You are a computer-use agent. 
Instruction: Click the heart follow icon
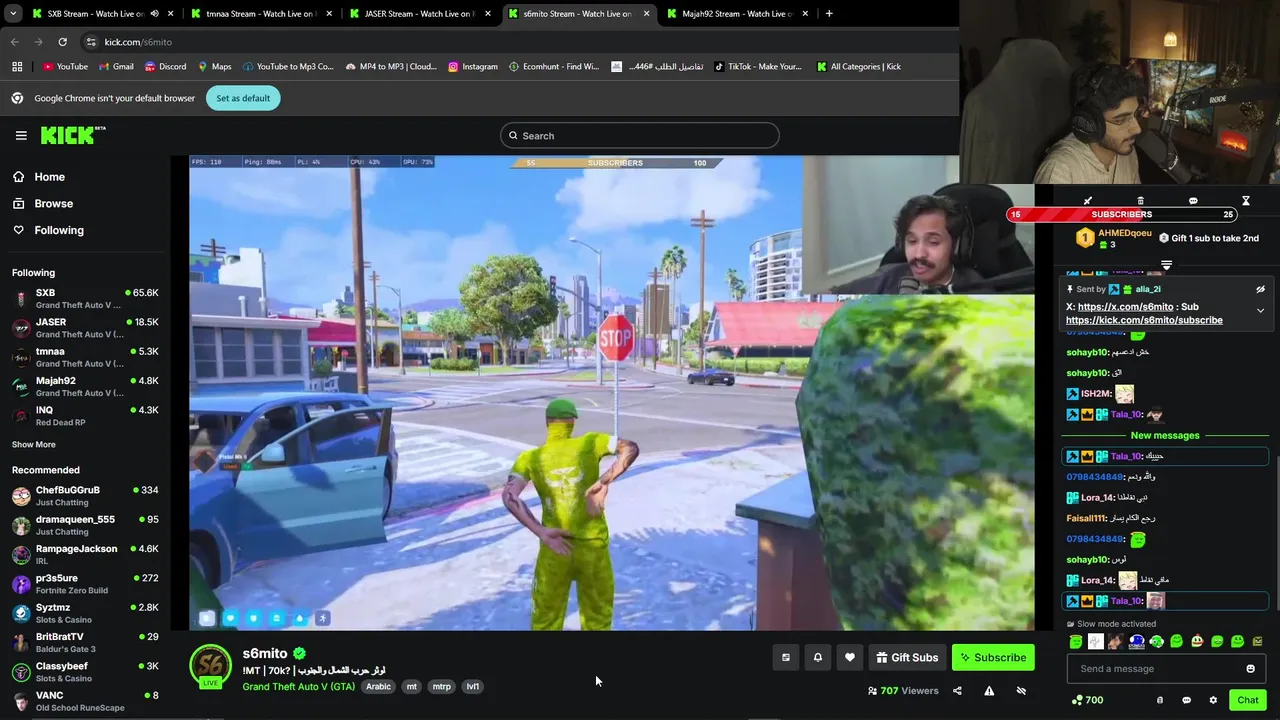pyautogui.click(x=850, y=657)
